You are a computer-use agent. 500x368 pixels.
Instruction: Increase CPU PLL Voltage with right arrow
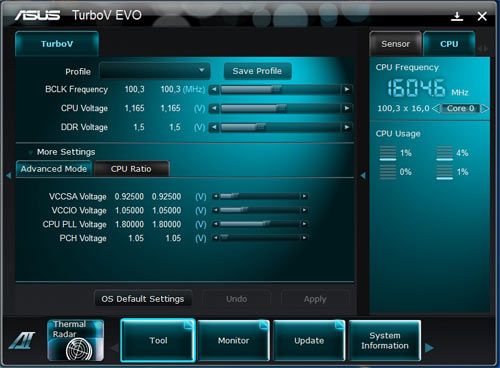tap(304, 224)
